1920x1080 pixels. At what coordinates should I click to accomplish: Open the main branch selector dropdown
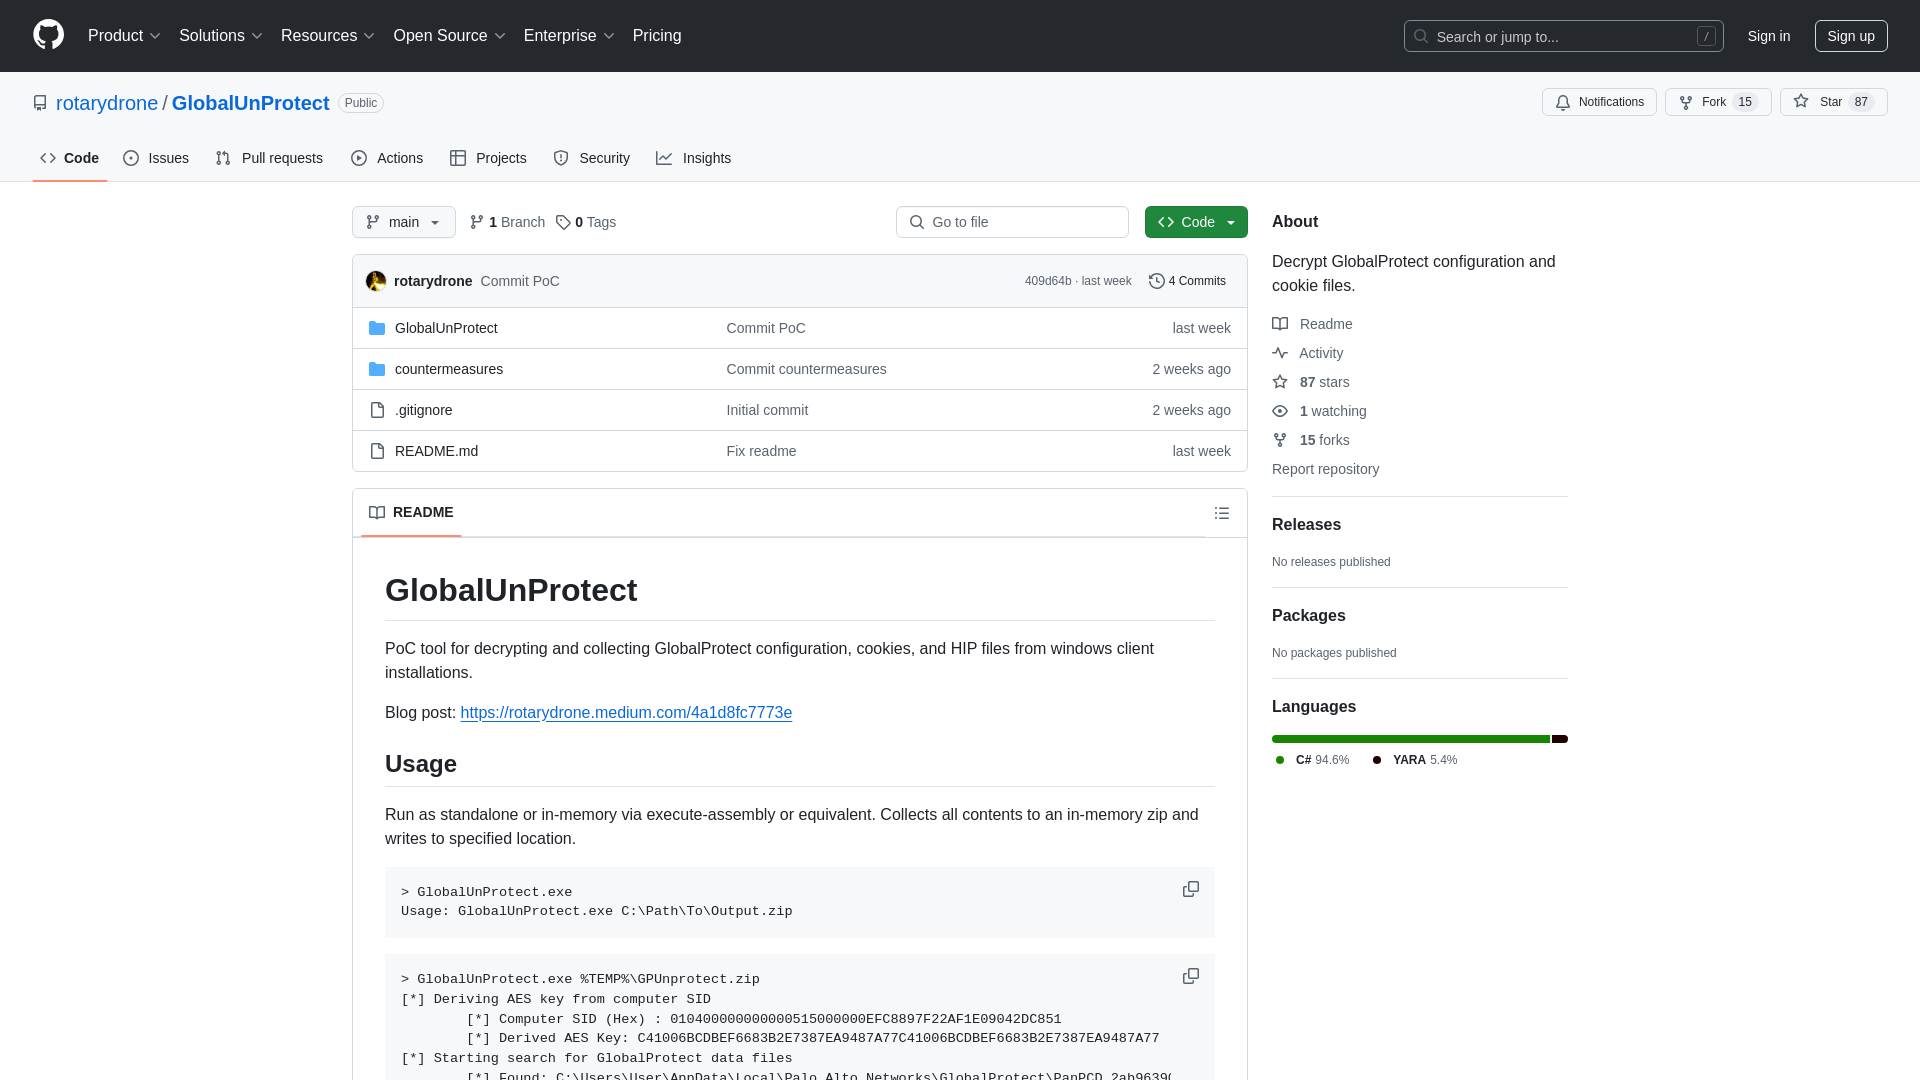[x=404, y=222]
